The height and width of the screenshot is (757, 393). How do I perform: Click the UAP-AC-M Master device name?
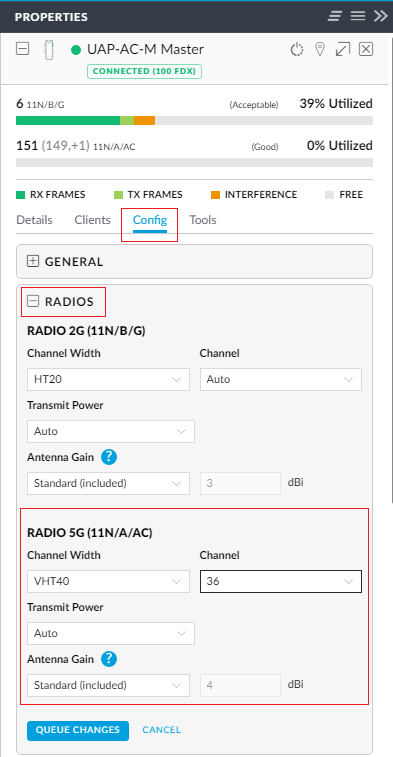(x=145, y=49)
